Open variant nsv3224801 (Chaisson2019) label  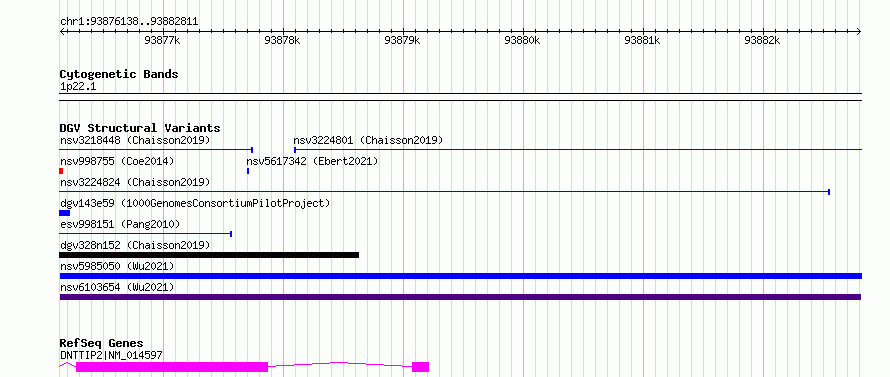[x=368, y=140]
